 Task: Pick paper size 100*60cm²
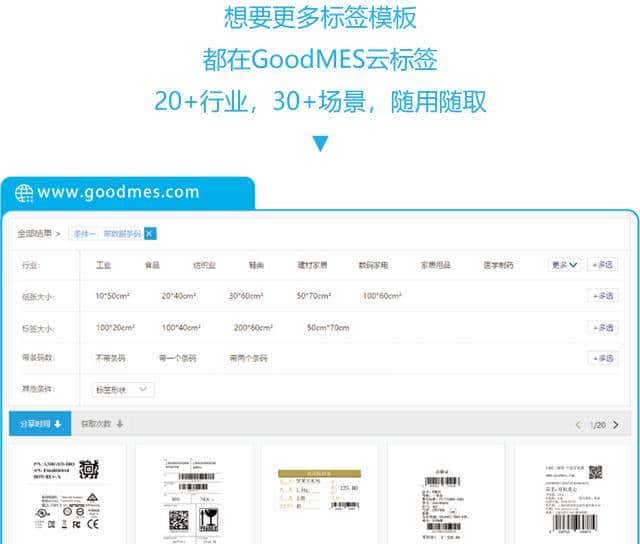[382, 296]
